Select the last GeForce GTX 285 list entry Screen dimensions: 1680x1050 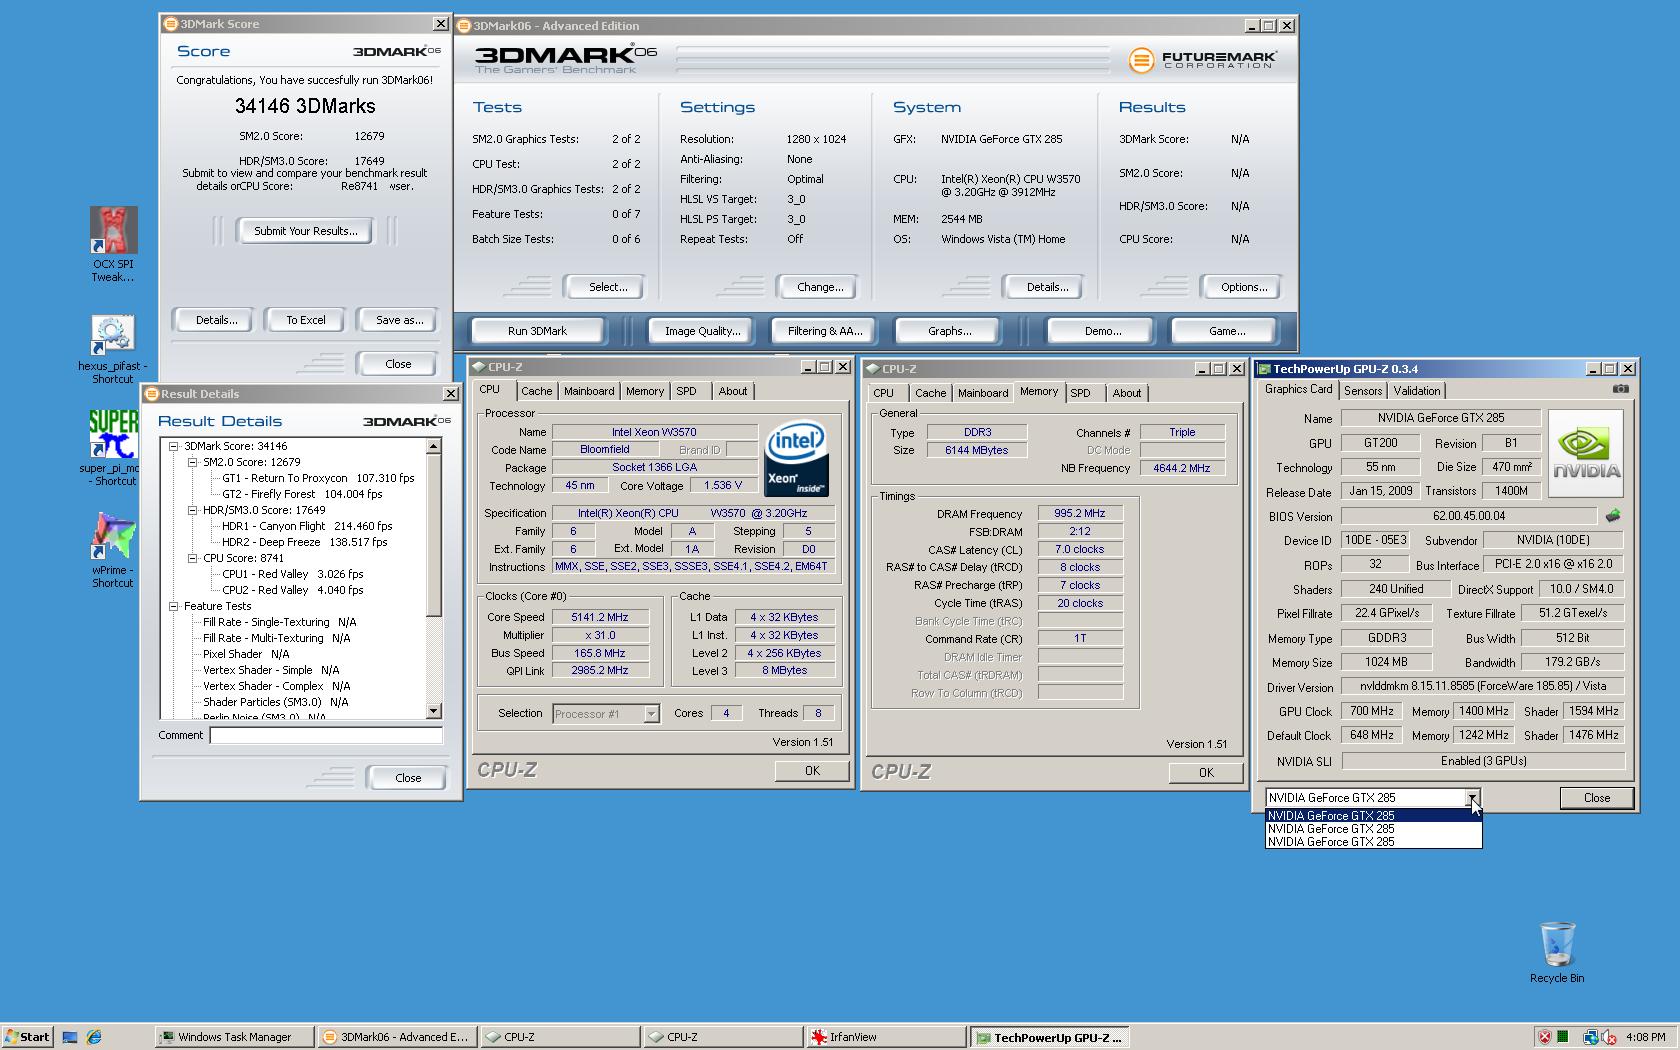1373,841
